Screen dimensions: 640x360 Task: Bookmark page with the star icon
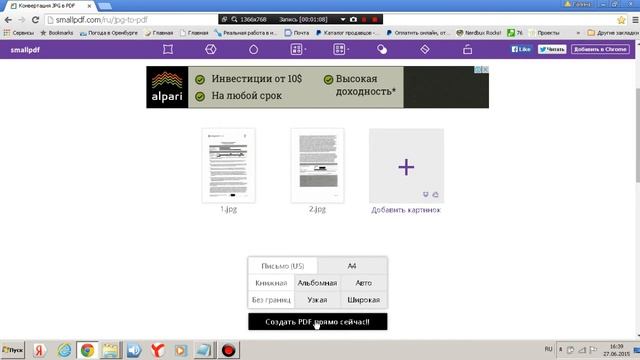(621, 20)
